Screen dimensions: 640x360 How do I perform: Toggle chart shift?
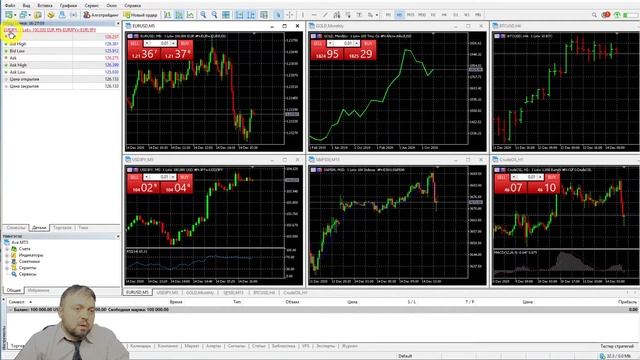pos(251,15)
